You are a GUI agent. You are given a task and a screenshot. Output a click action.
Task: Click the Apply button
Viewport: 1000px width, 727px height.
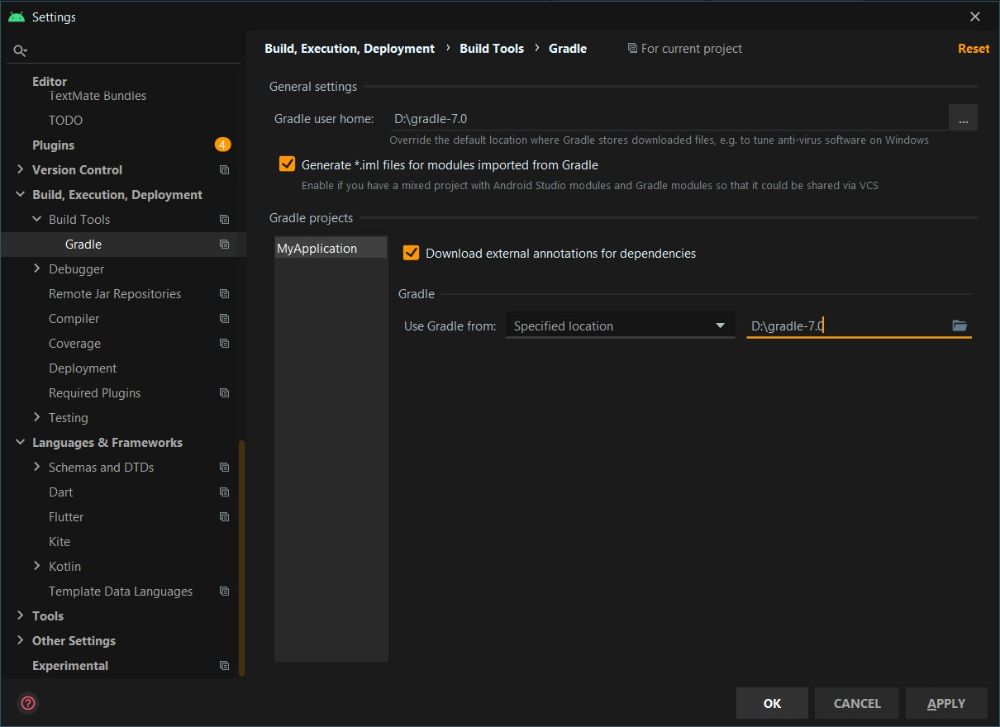tap(945, 703)
